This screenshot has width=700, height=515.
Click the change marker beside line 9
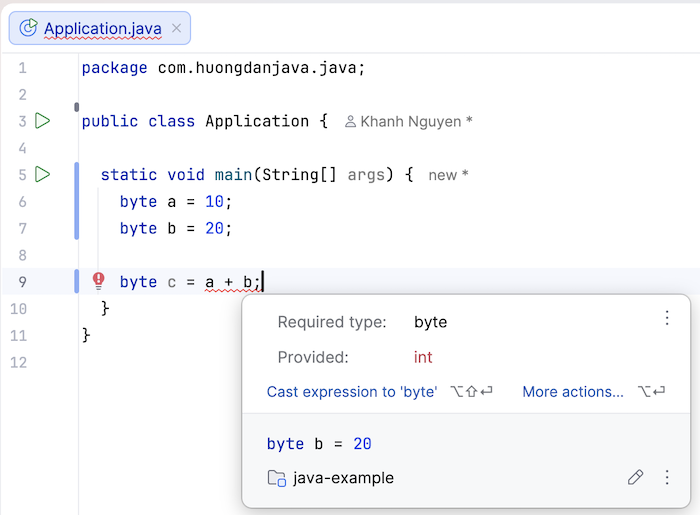77,282
